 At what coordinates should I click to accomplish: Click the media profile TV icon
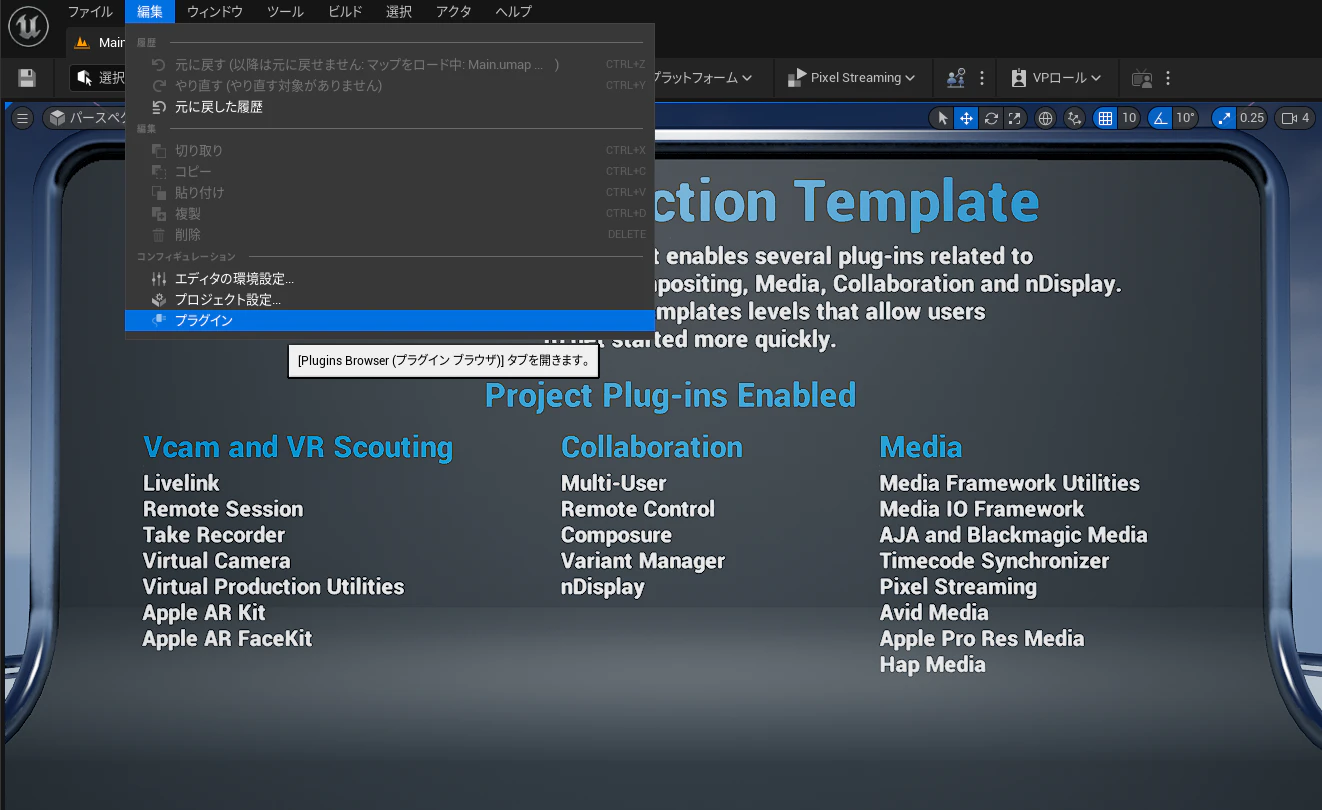(1141, 78)
